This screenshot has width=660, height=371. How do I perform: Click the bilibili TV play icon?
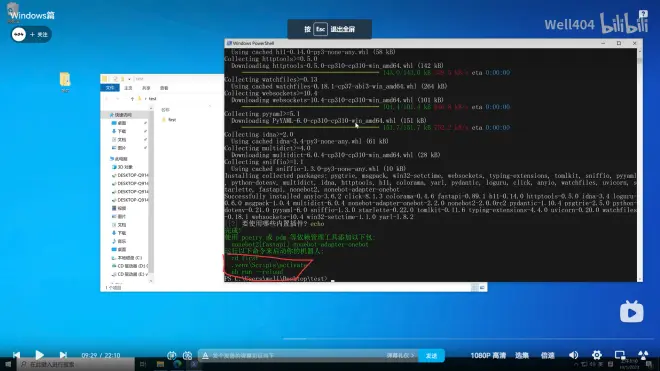[x=631, y=312]
